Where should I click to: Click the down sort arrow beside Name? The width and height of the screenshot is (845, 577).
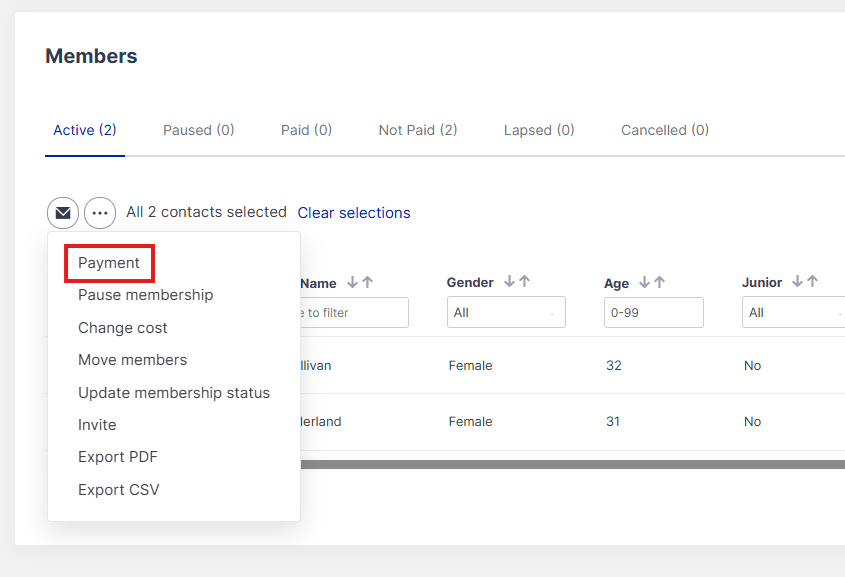tap(352, 283)
